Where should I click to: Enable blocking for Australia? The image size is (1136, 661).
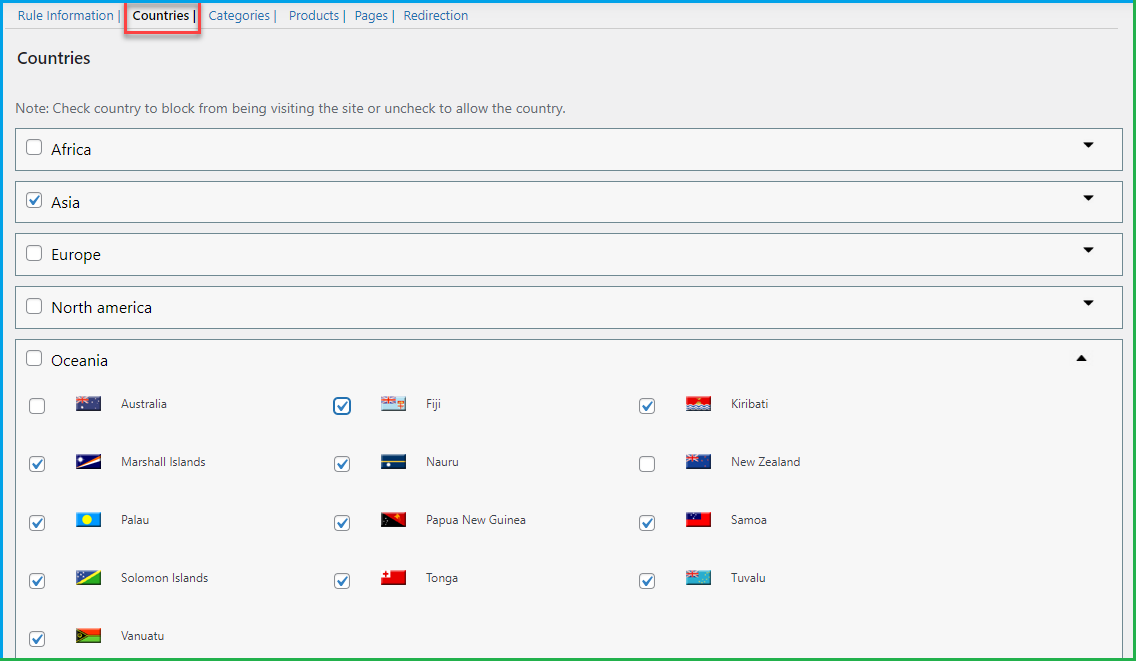point(37,406)
